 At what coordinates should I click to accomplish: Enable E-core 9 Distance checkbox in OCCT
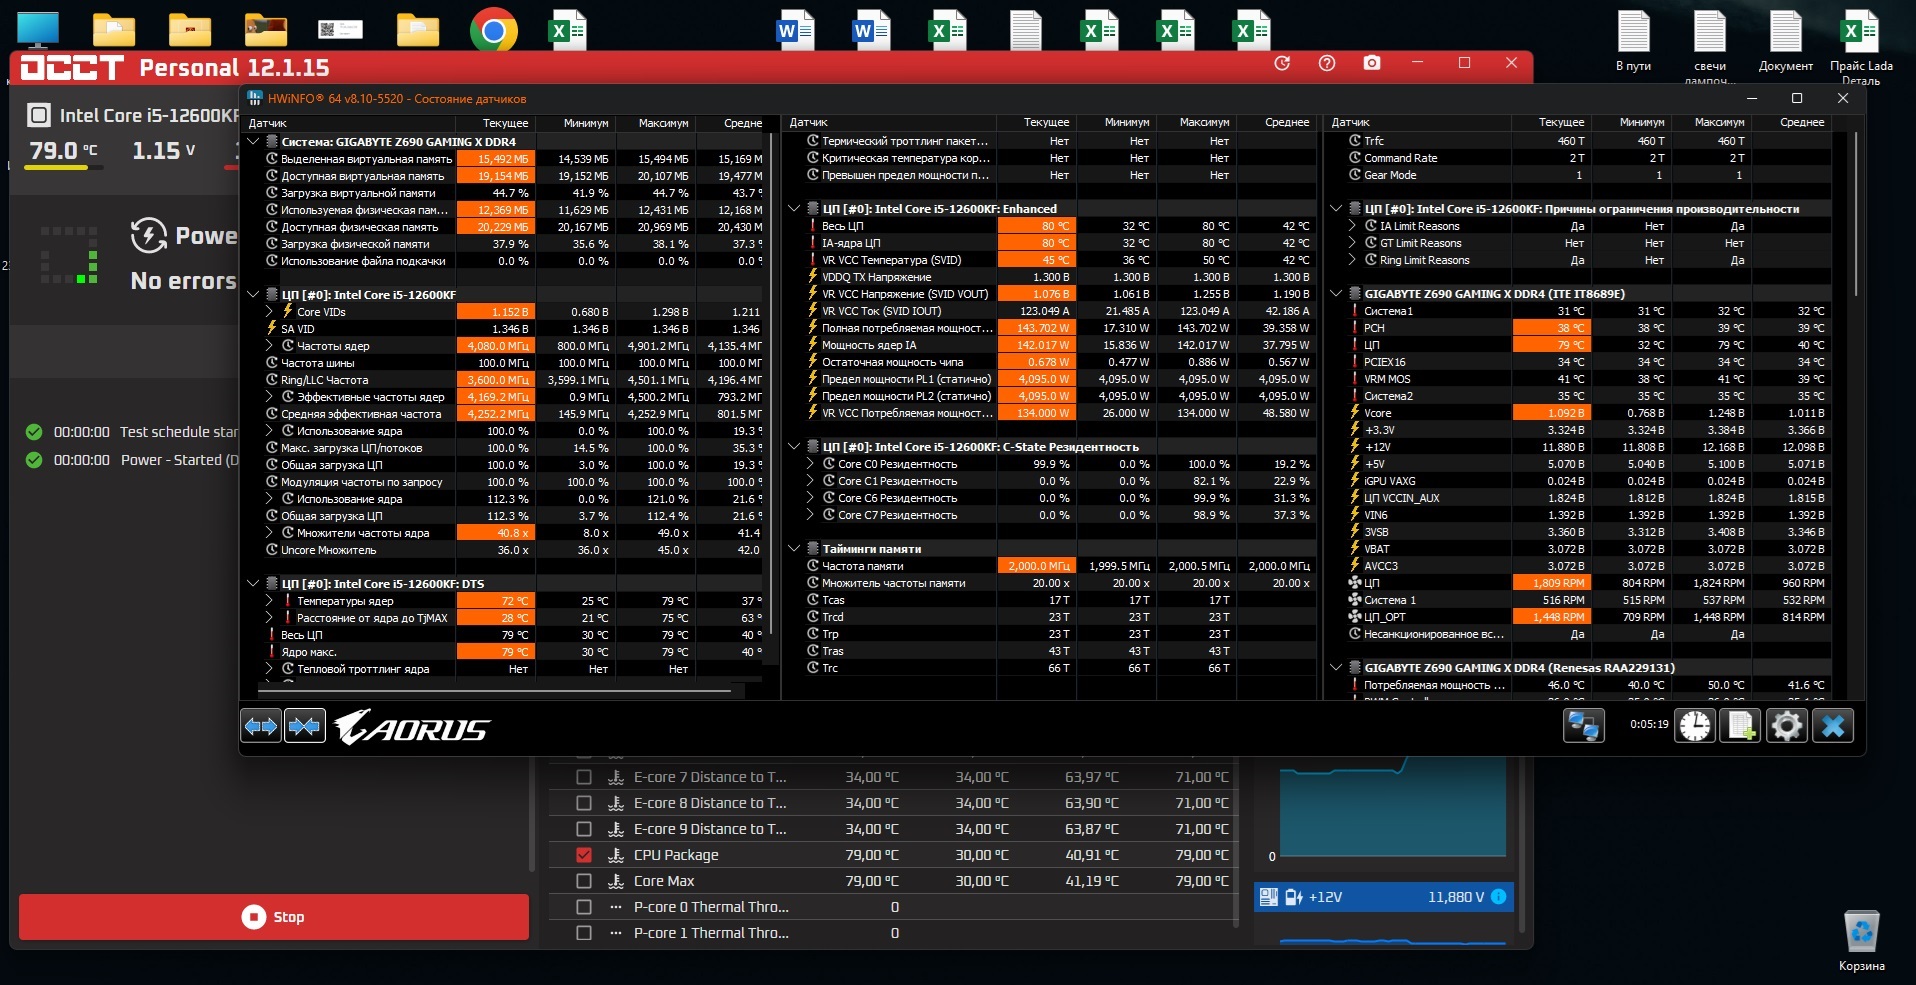tap(584, 829)
